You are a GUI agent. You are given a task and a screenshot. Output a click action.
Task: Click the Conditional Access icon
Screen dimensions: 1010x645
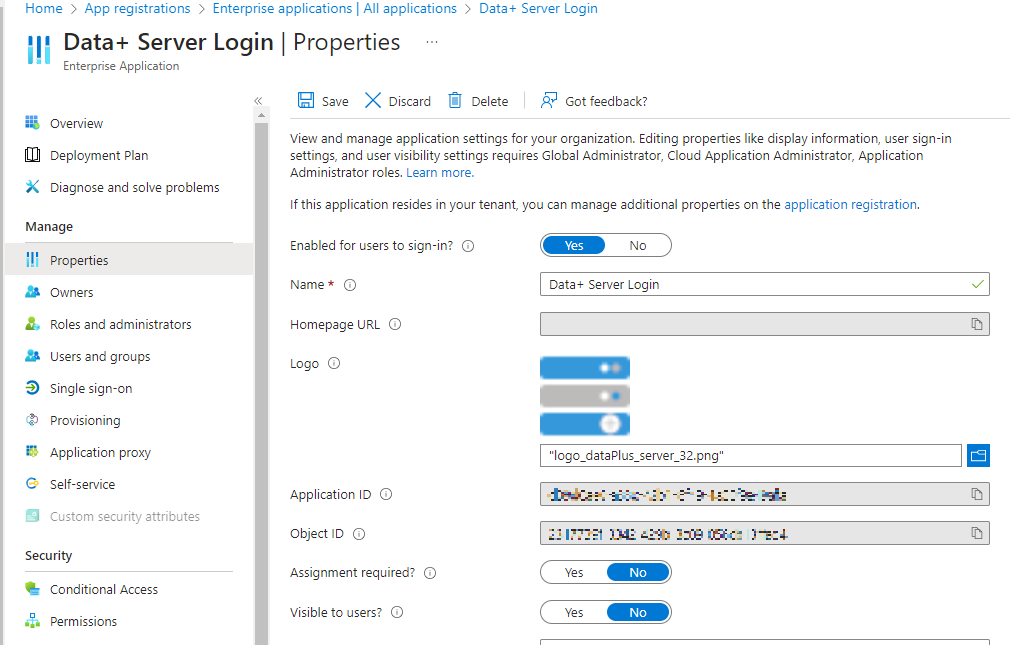pos(32,588)
